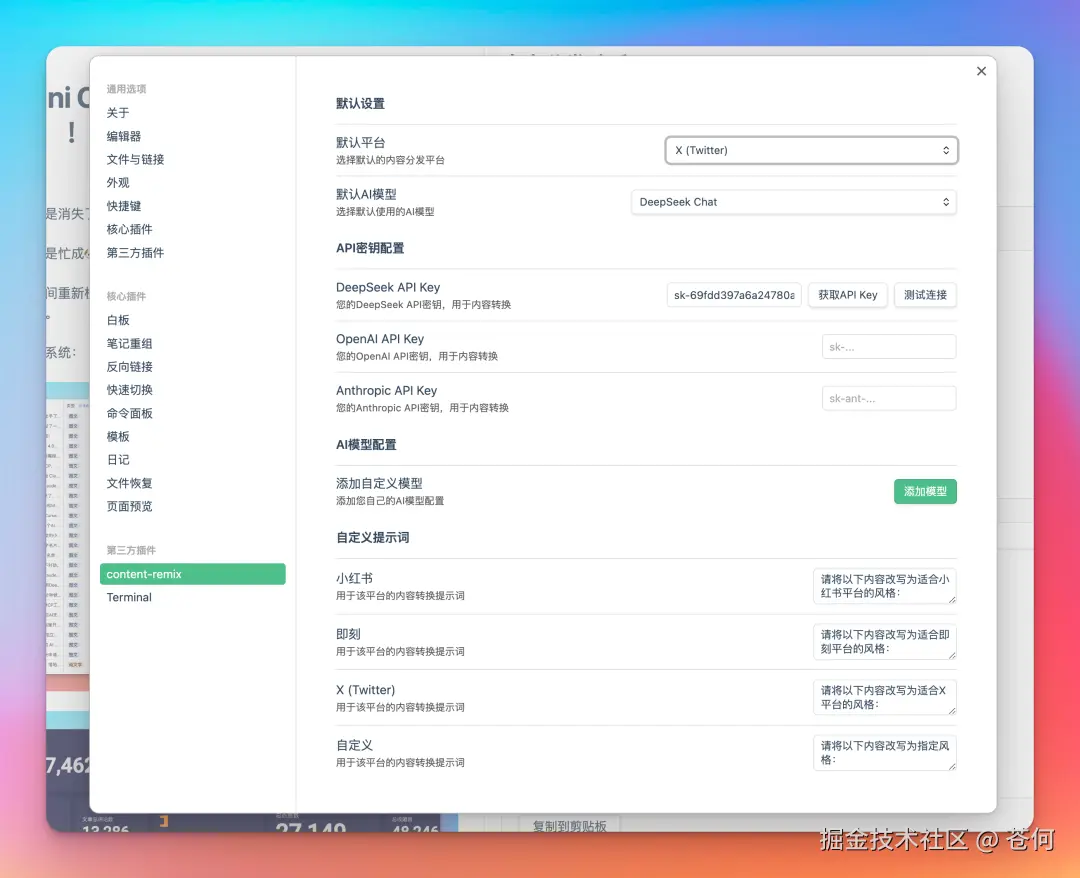Click the DeepSeek API Key input field
Viewport: 1080px width, 878px height.
tap(734, 294)
